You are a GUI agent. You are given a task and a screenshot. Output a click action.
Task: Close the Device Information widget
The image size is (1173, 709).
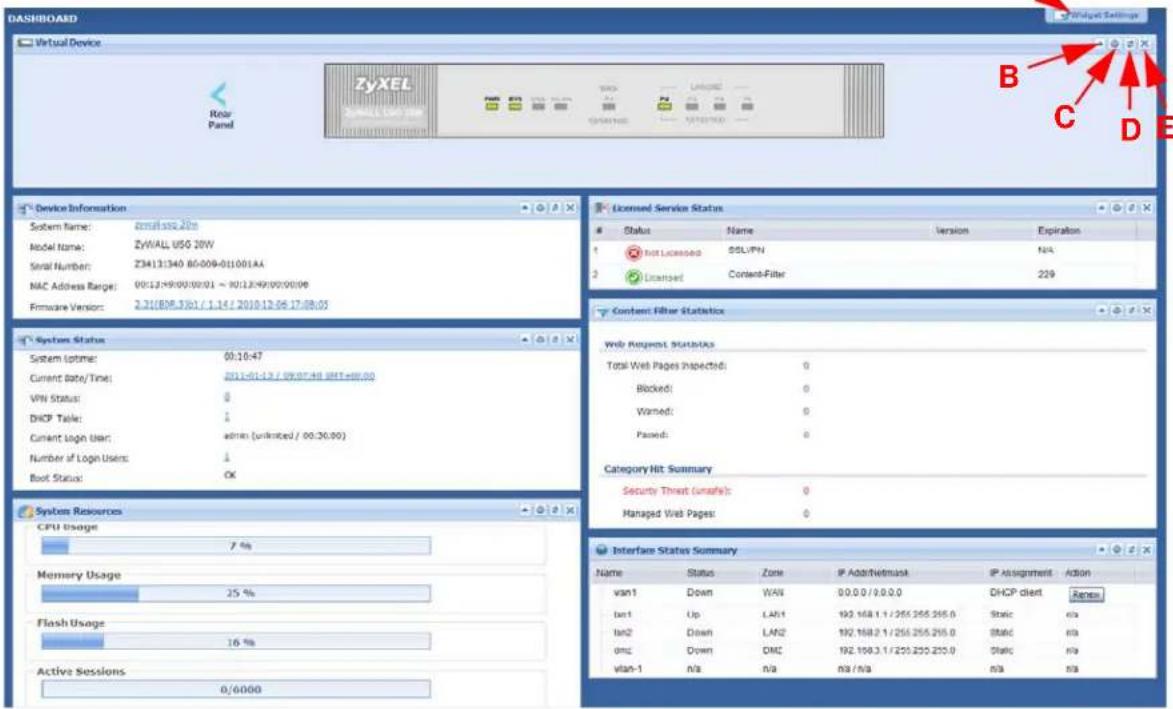tap(570, 208)
